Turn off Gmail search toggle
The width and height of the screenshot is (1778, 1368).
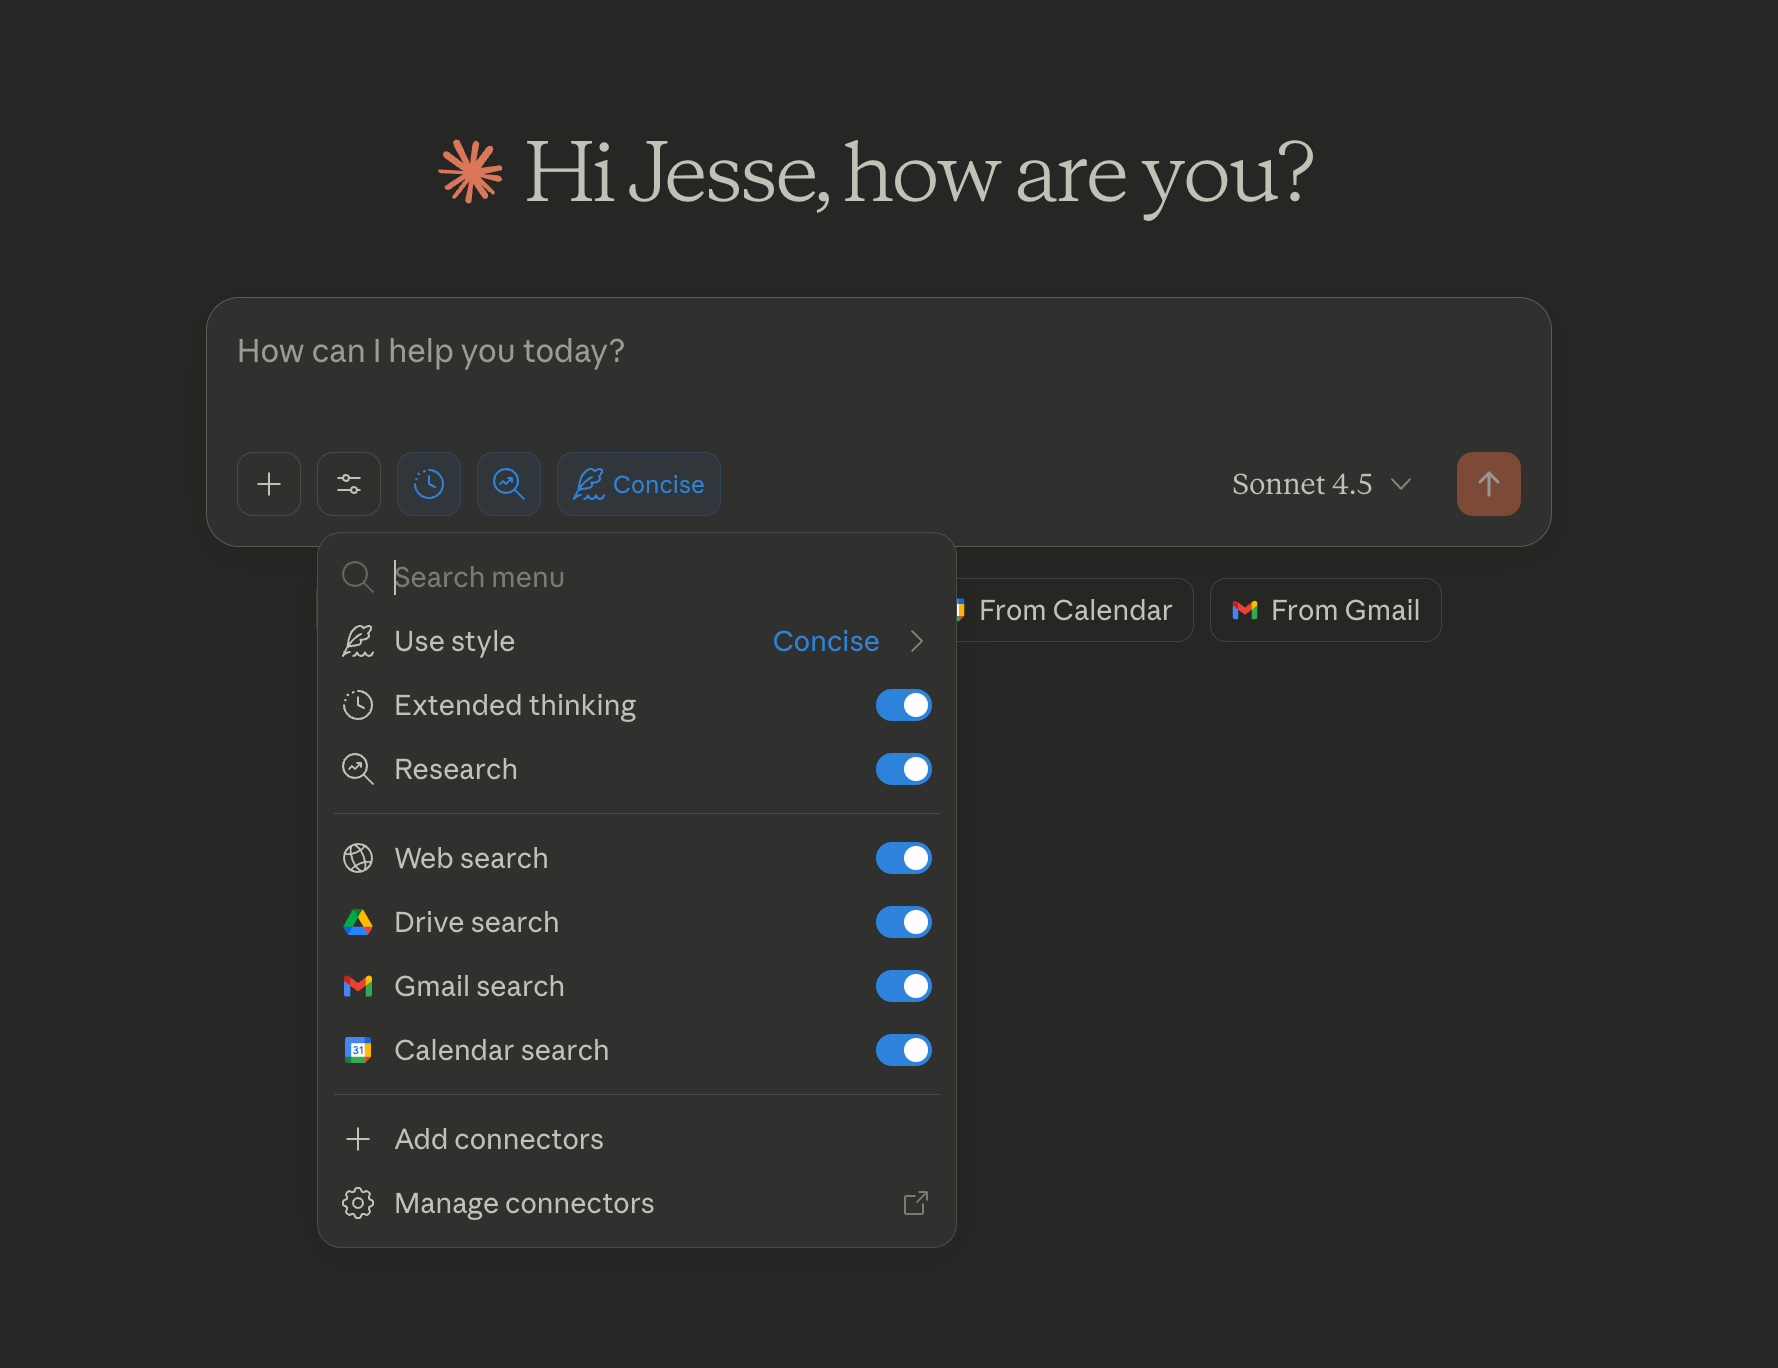pos(903,986)
